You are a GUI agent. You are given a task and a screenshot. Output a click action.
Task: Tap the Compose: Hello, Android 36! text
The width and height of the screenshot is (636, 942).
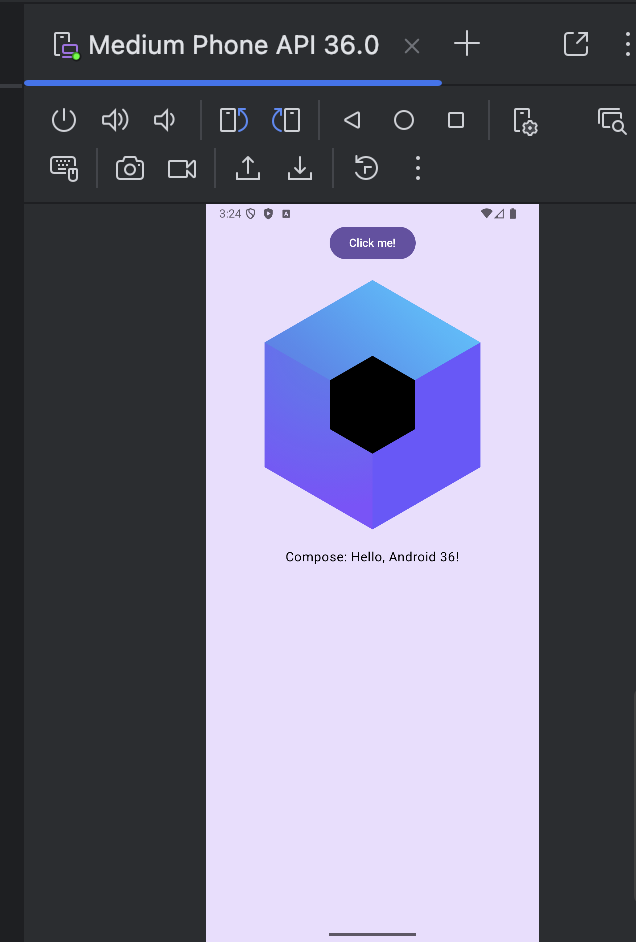pyautogui.click(x=372, y=557)
